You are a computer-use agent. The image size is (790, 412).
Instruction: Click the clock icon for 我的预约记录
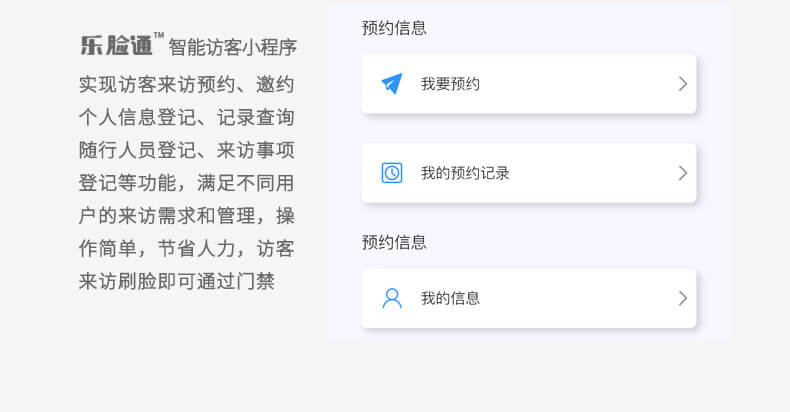392,173
